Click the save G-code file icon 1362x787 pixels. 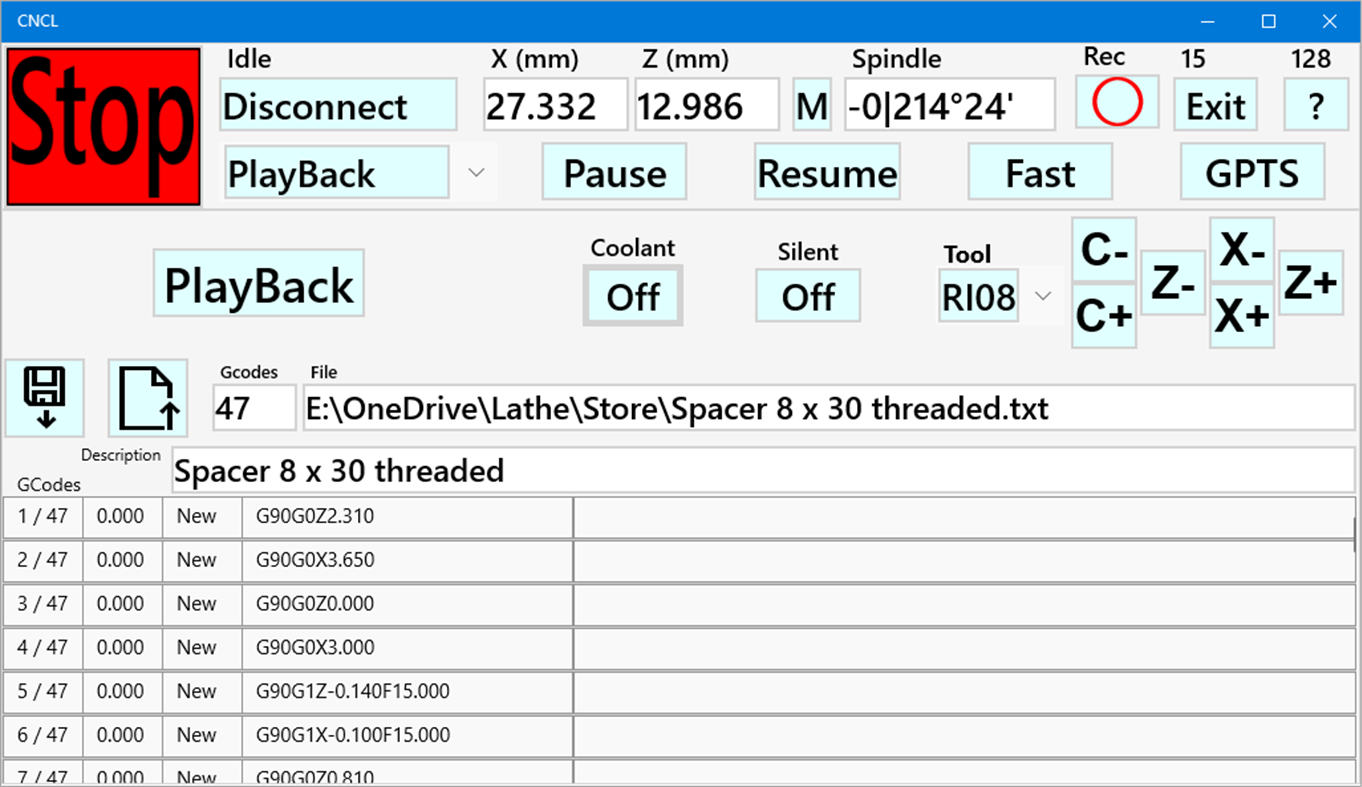(x=45, y=397)
